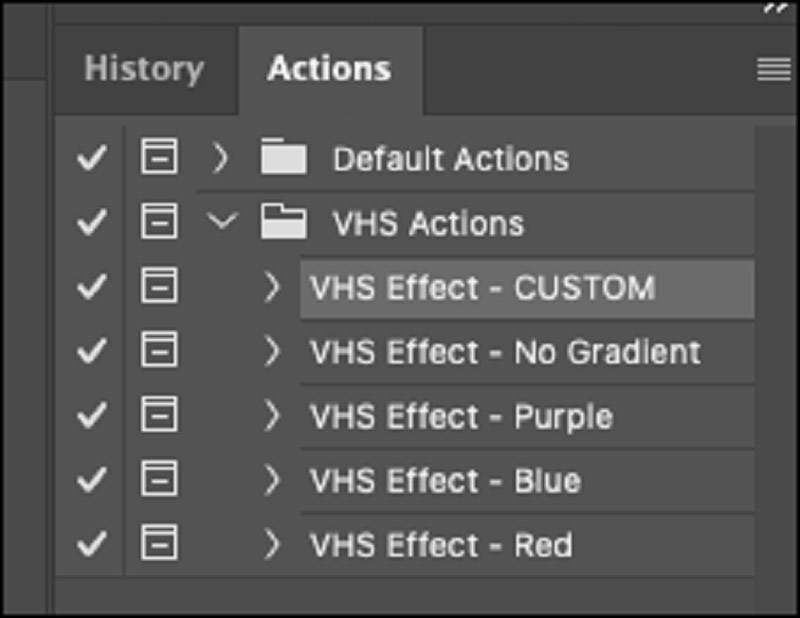The width and height of the screenshot is (800, 618).
Task: Uncheck the VHS Effect - Blue action
Action: click(x=91, y=481)
